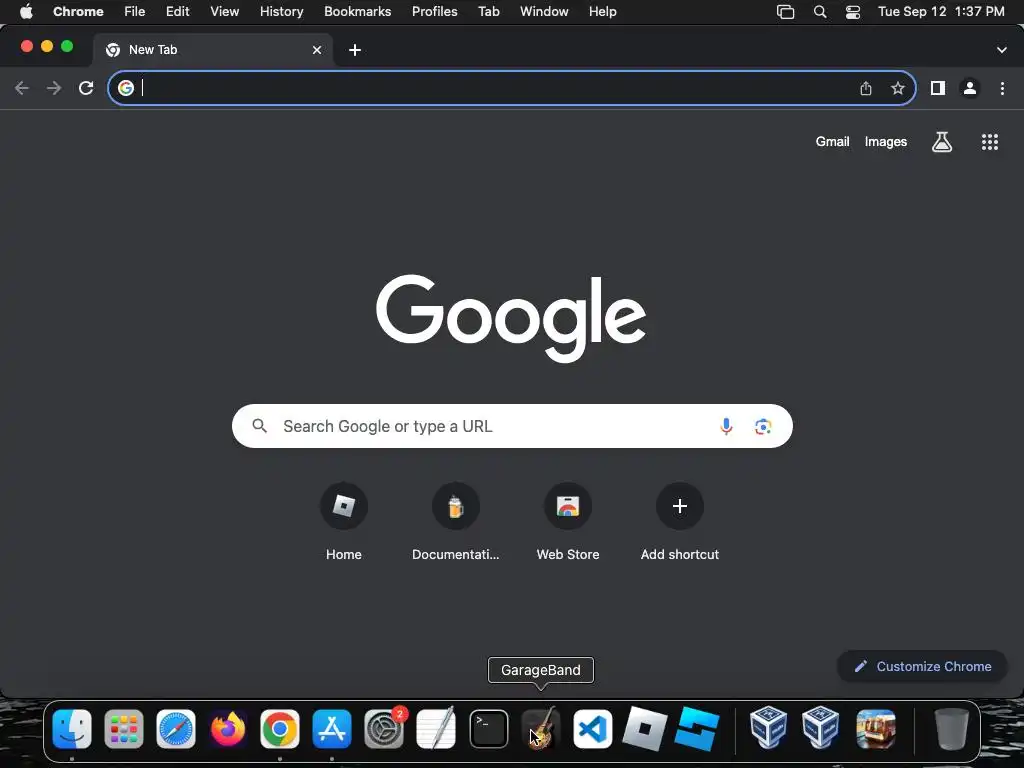Click the Chrome icon in the Dock
Screen dimensions: 1024x768
[x=280, y=729]
